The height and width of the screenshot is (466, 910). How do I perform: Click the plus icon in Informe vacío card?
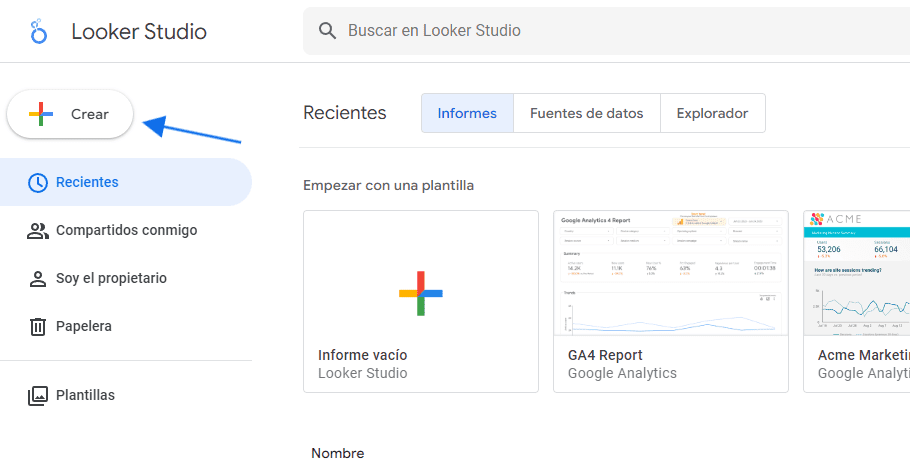pos(421,293)
